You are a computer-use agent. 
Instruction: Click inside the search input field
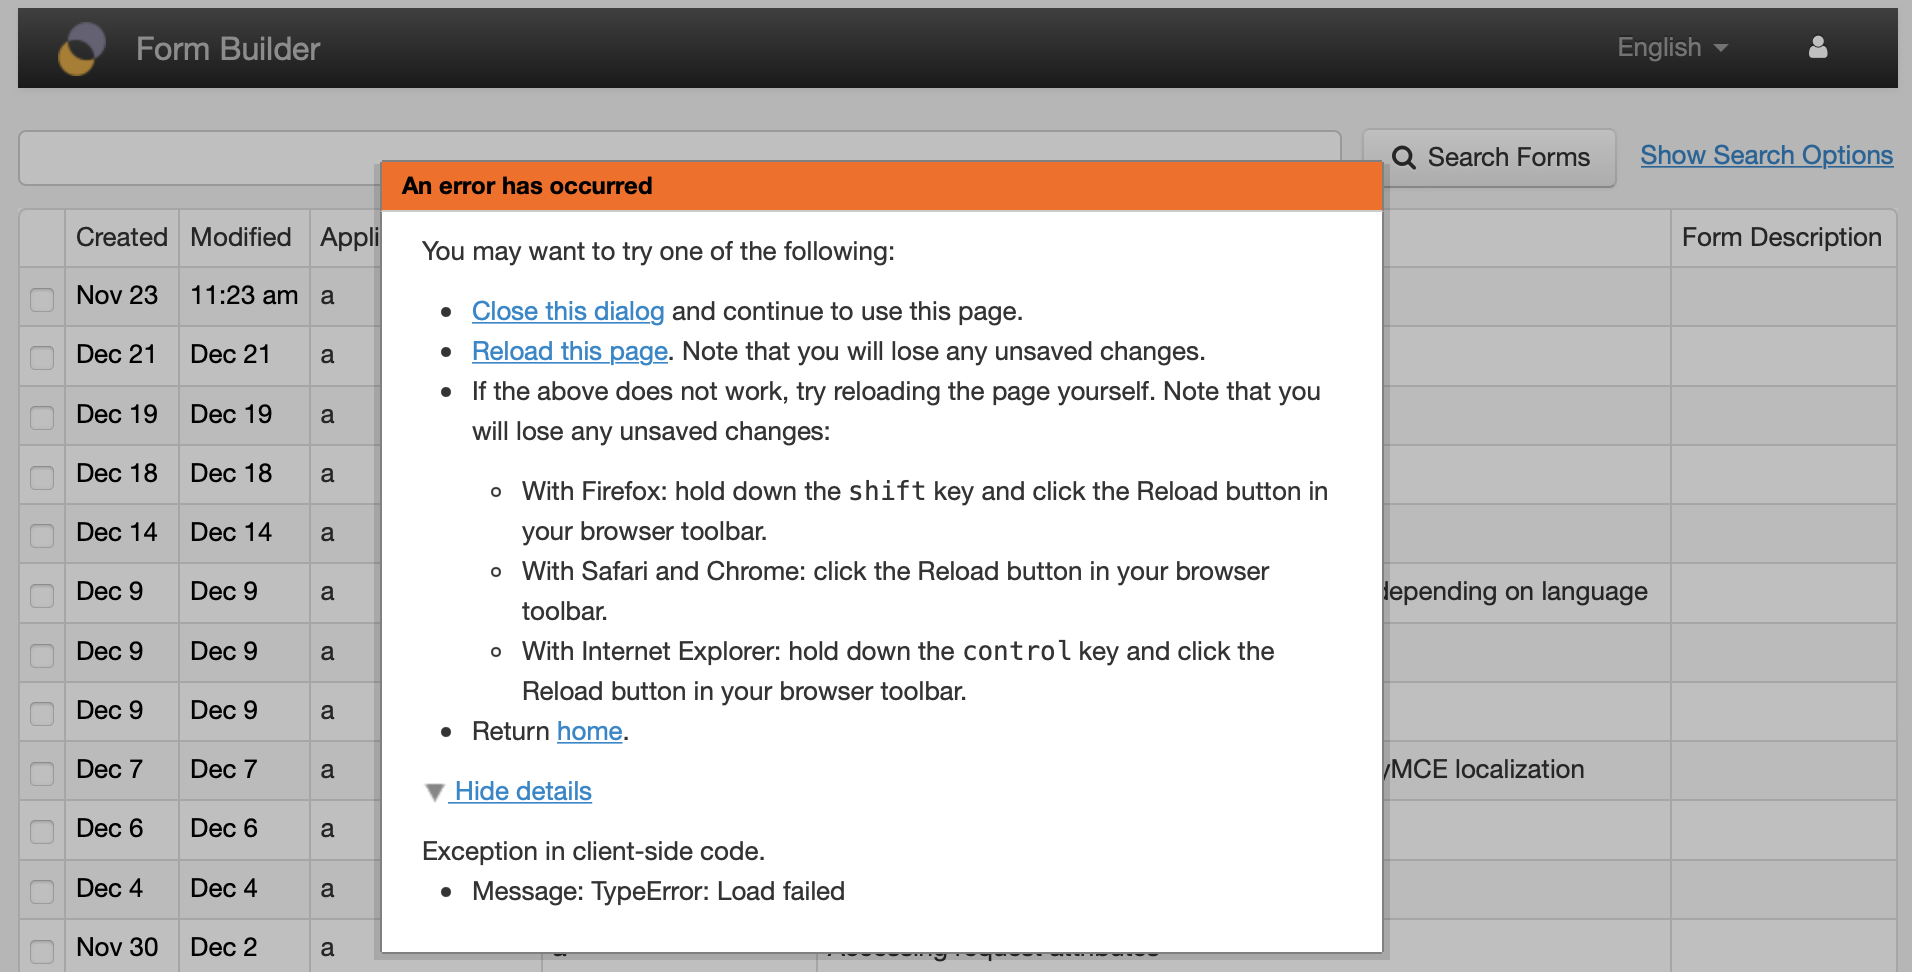pyautogui.click(x=200, y=157)
